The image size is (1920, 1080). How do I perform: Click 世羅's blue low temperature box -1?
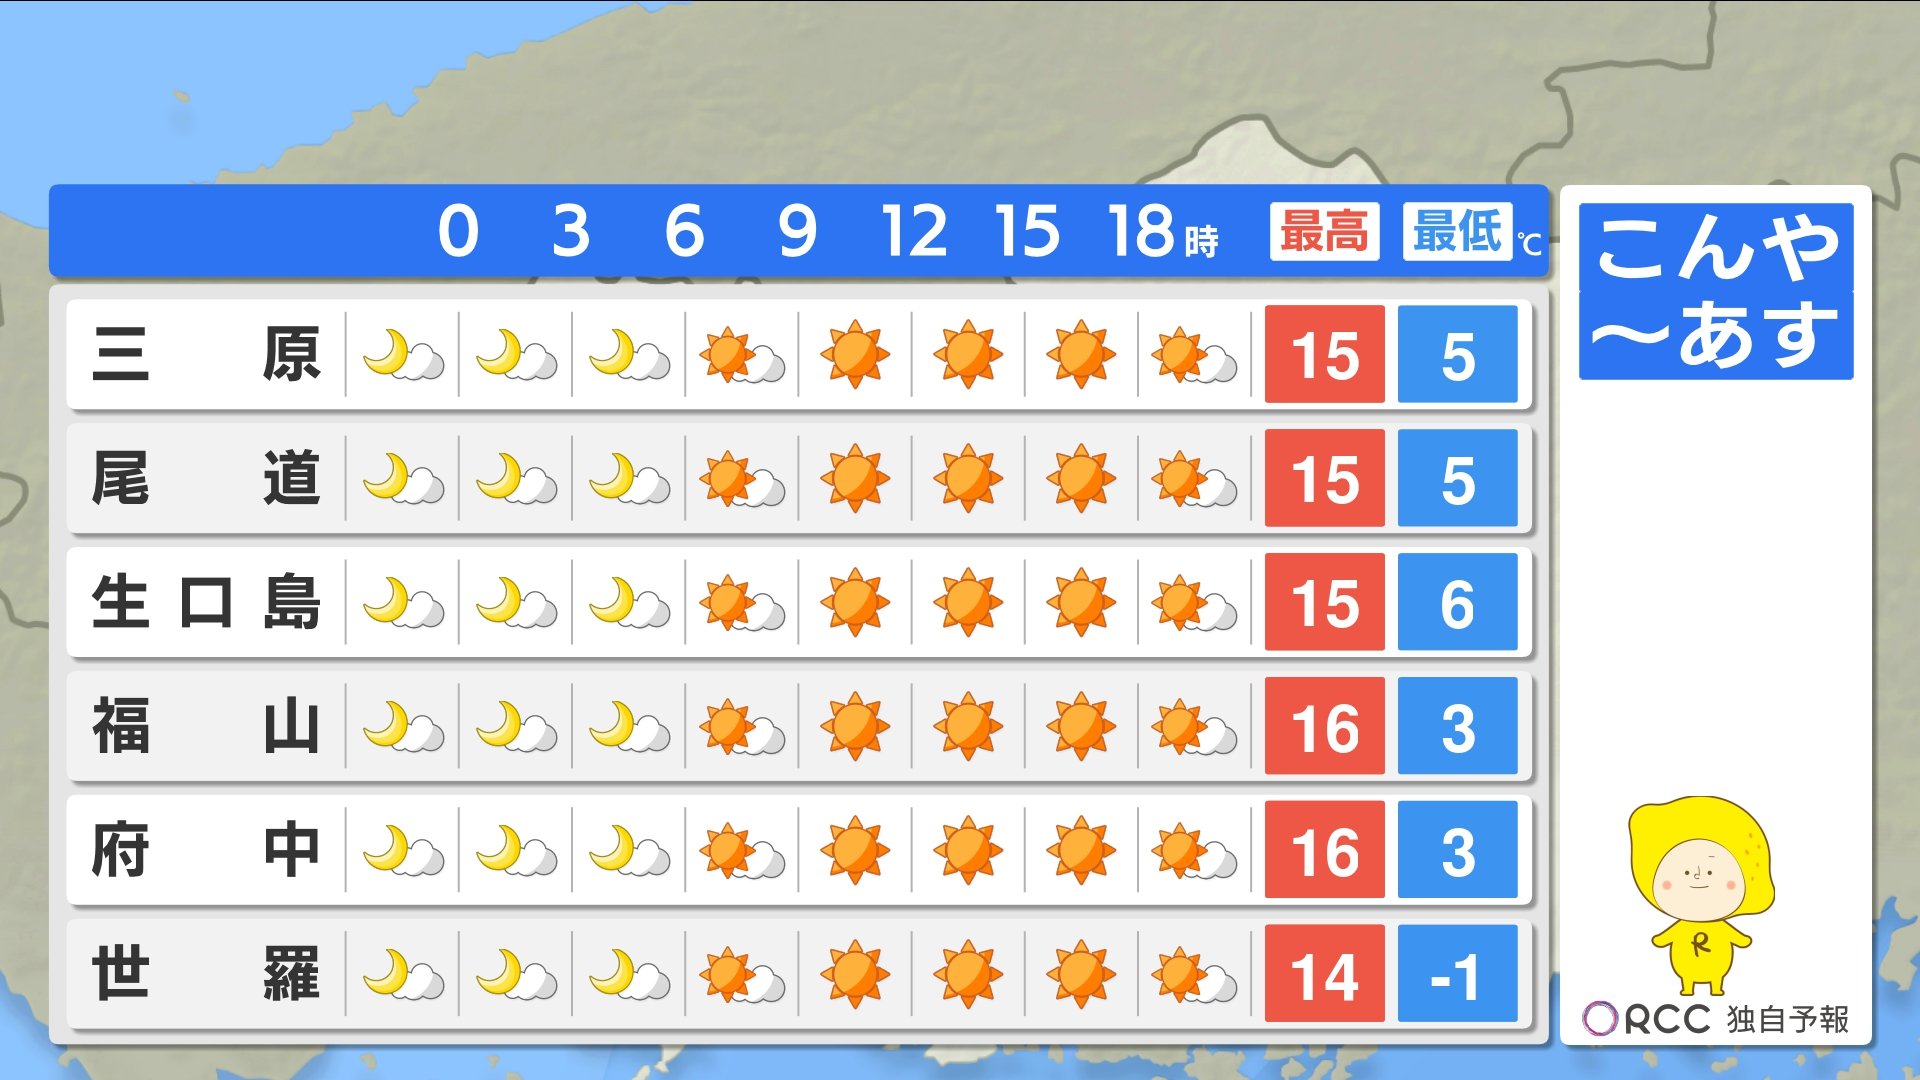[1457, 975]
